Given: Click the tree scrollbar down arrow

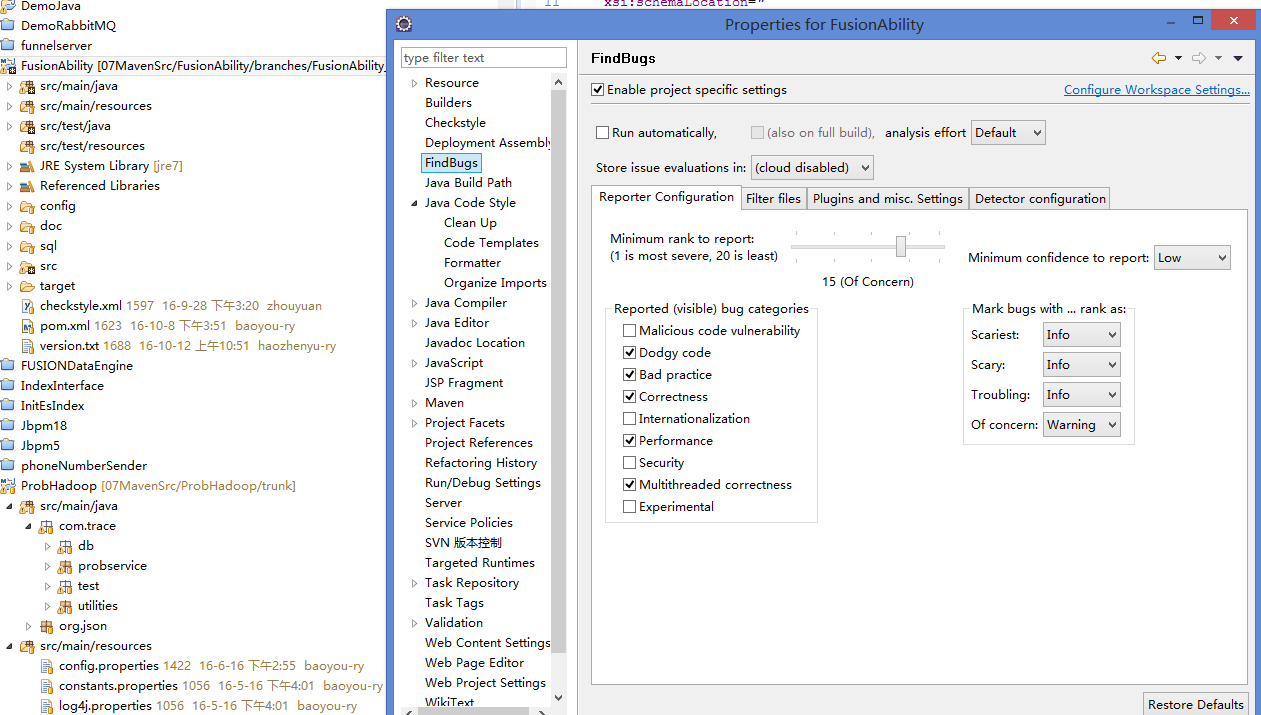Looking at the screenshot, I should click(x=558, y=698).
